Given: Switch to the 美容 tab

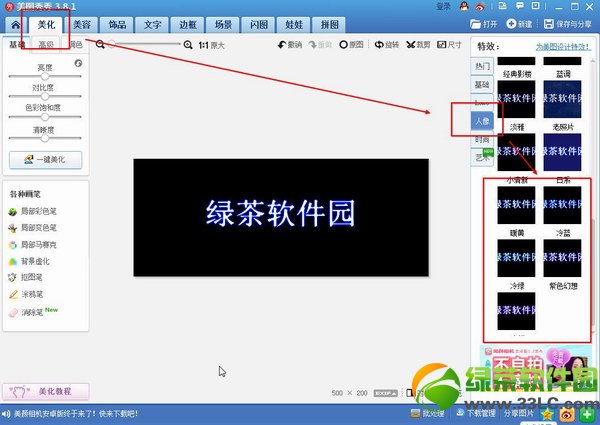Looking at the screenshot, I should click(82, 25).
